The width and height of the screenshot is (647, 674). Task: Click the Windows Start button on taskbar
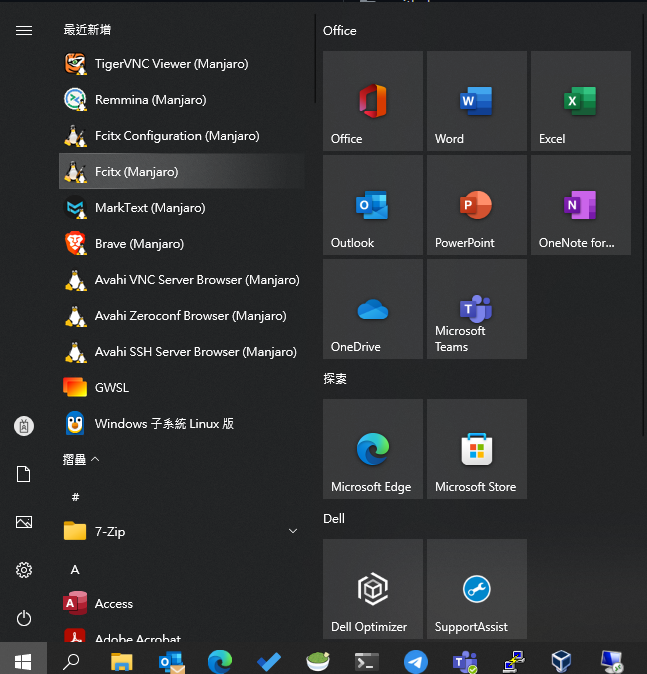pyautogui.click(x=23, y=660)
